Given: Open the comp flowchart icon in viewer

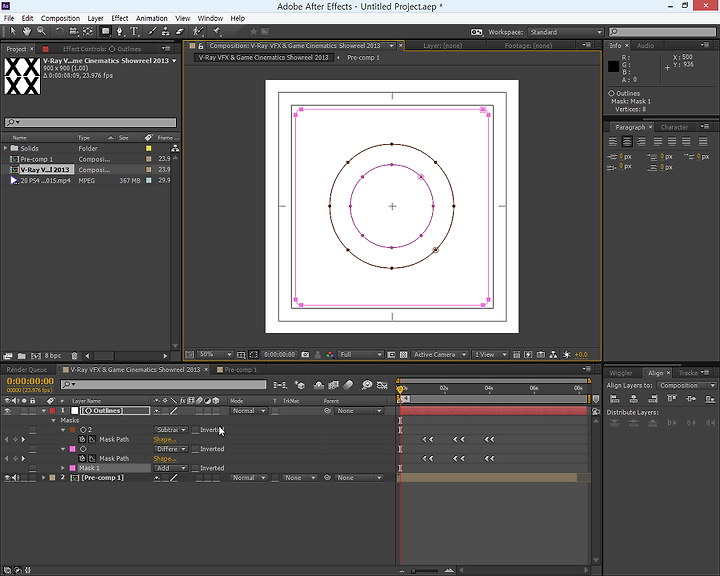Looking at the screenshot, I should (x=553, y=355).
